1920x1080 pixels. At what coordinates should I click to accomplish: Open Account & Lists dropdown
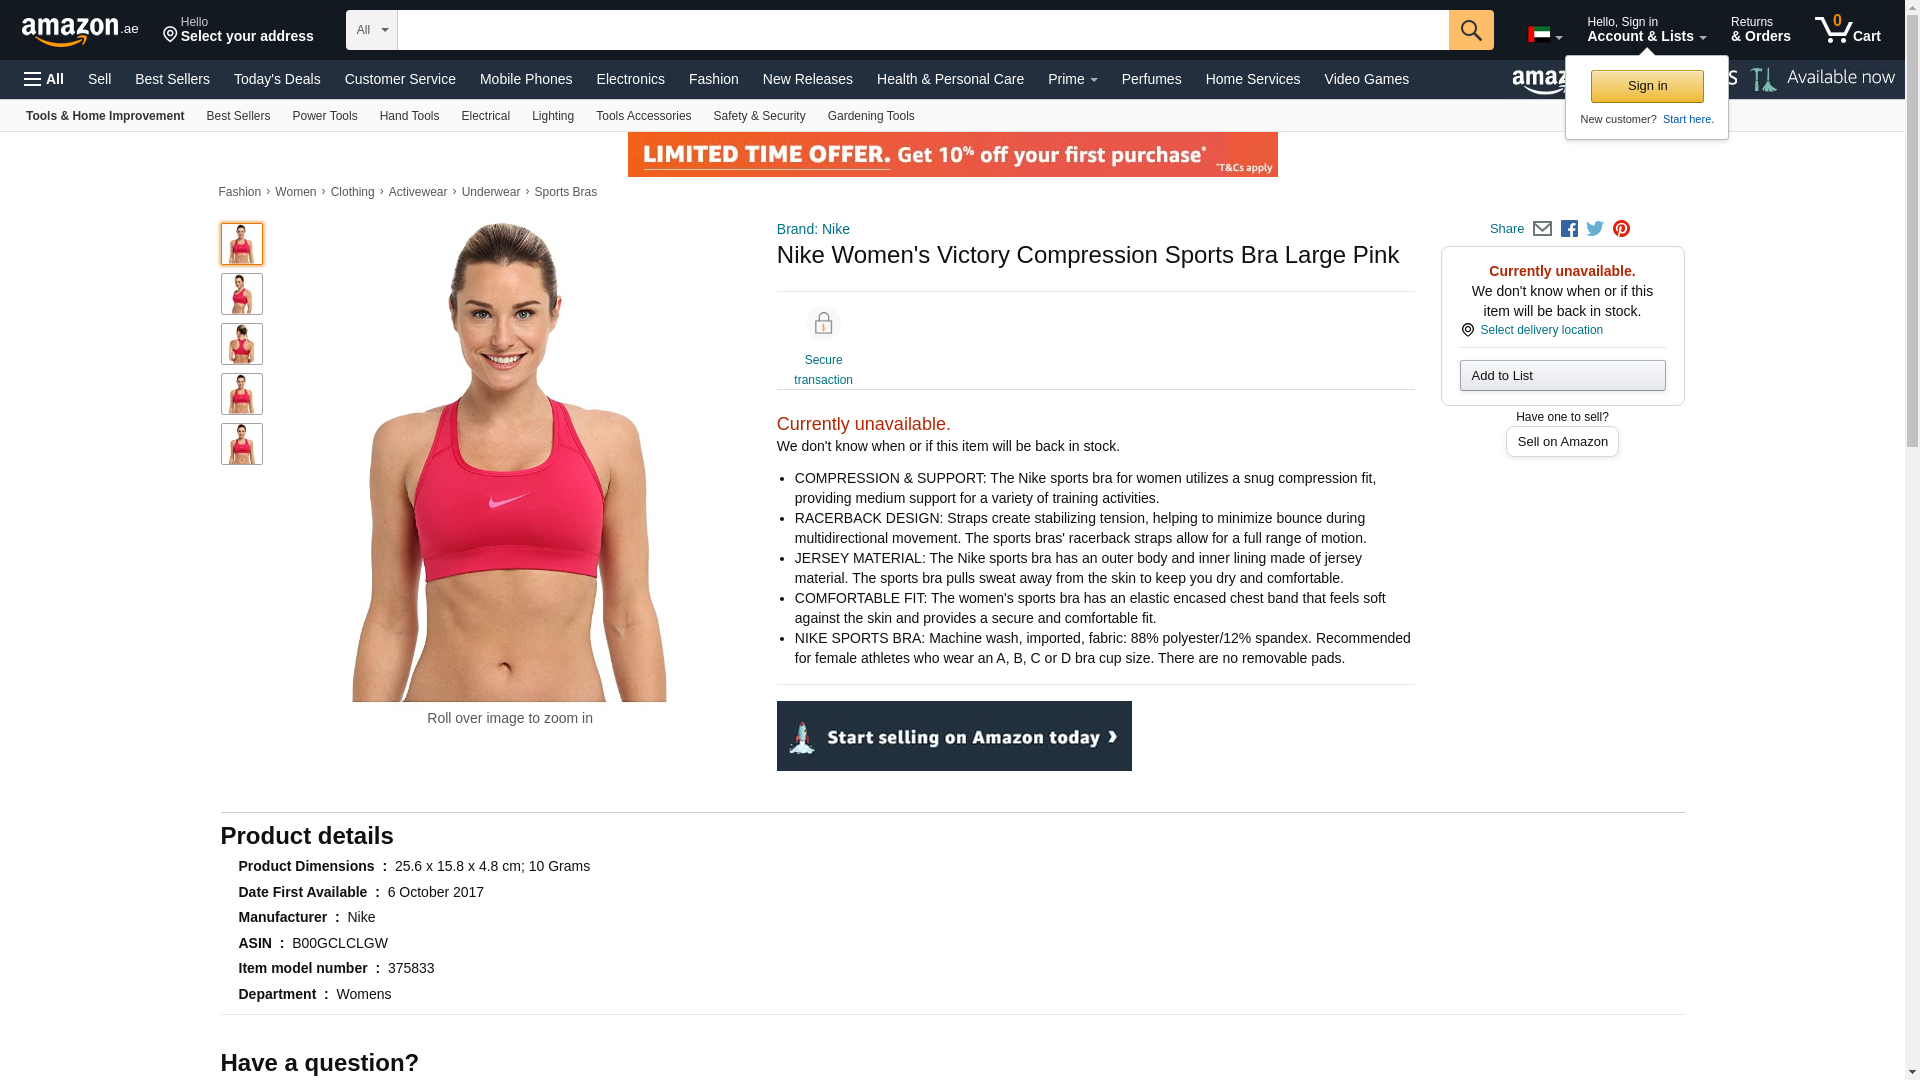[x=1646, y=30]
